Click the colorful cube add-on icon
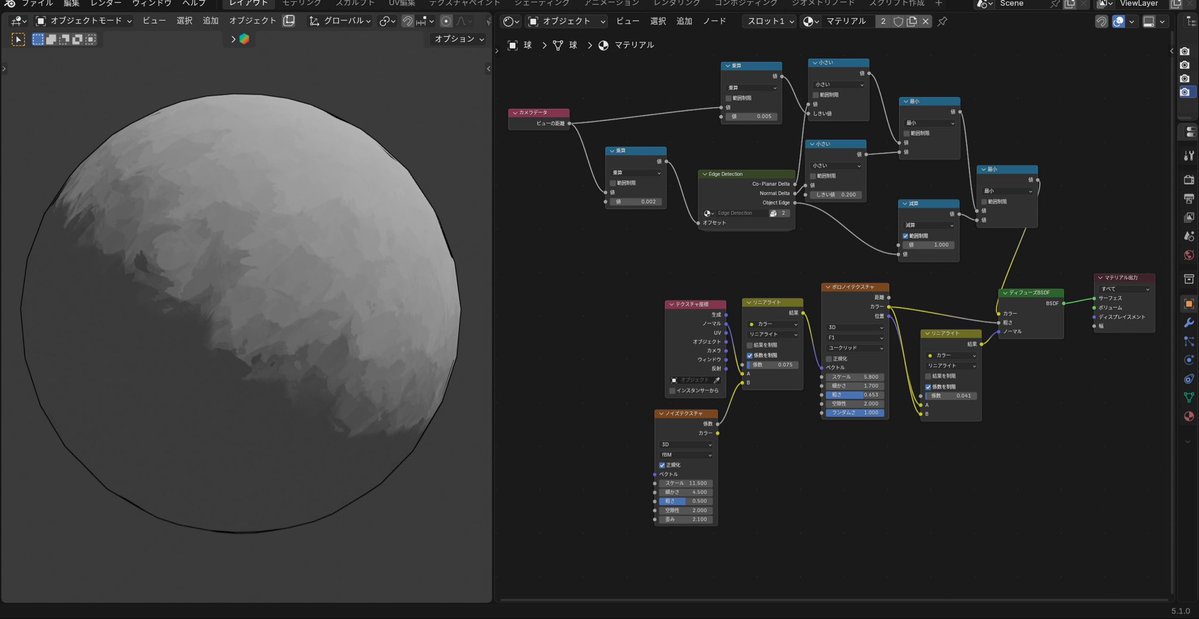This screenshot has height=619, width=1199. 244,39
